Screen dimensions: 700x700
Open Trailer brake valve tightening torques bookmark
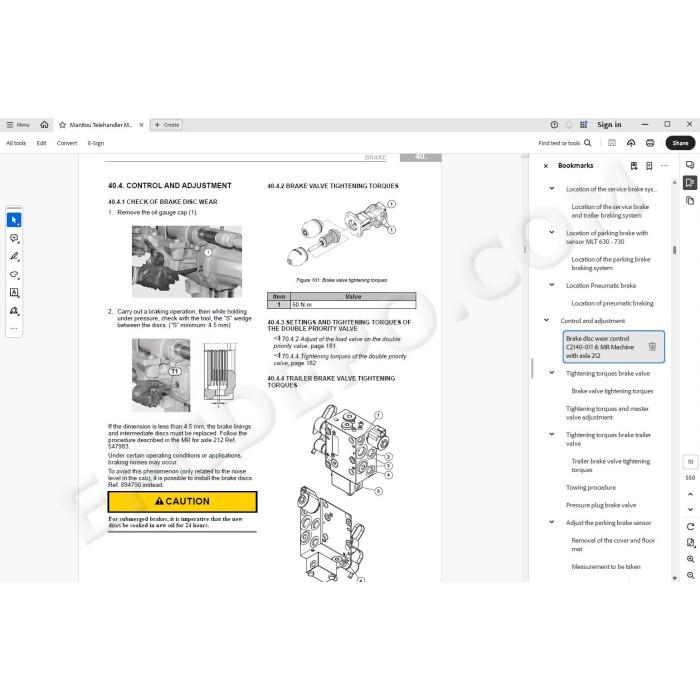[610, 465]
